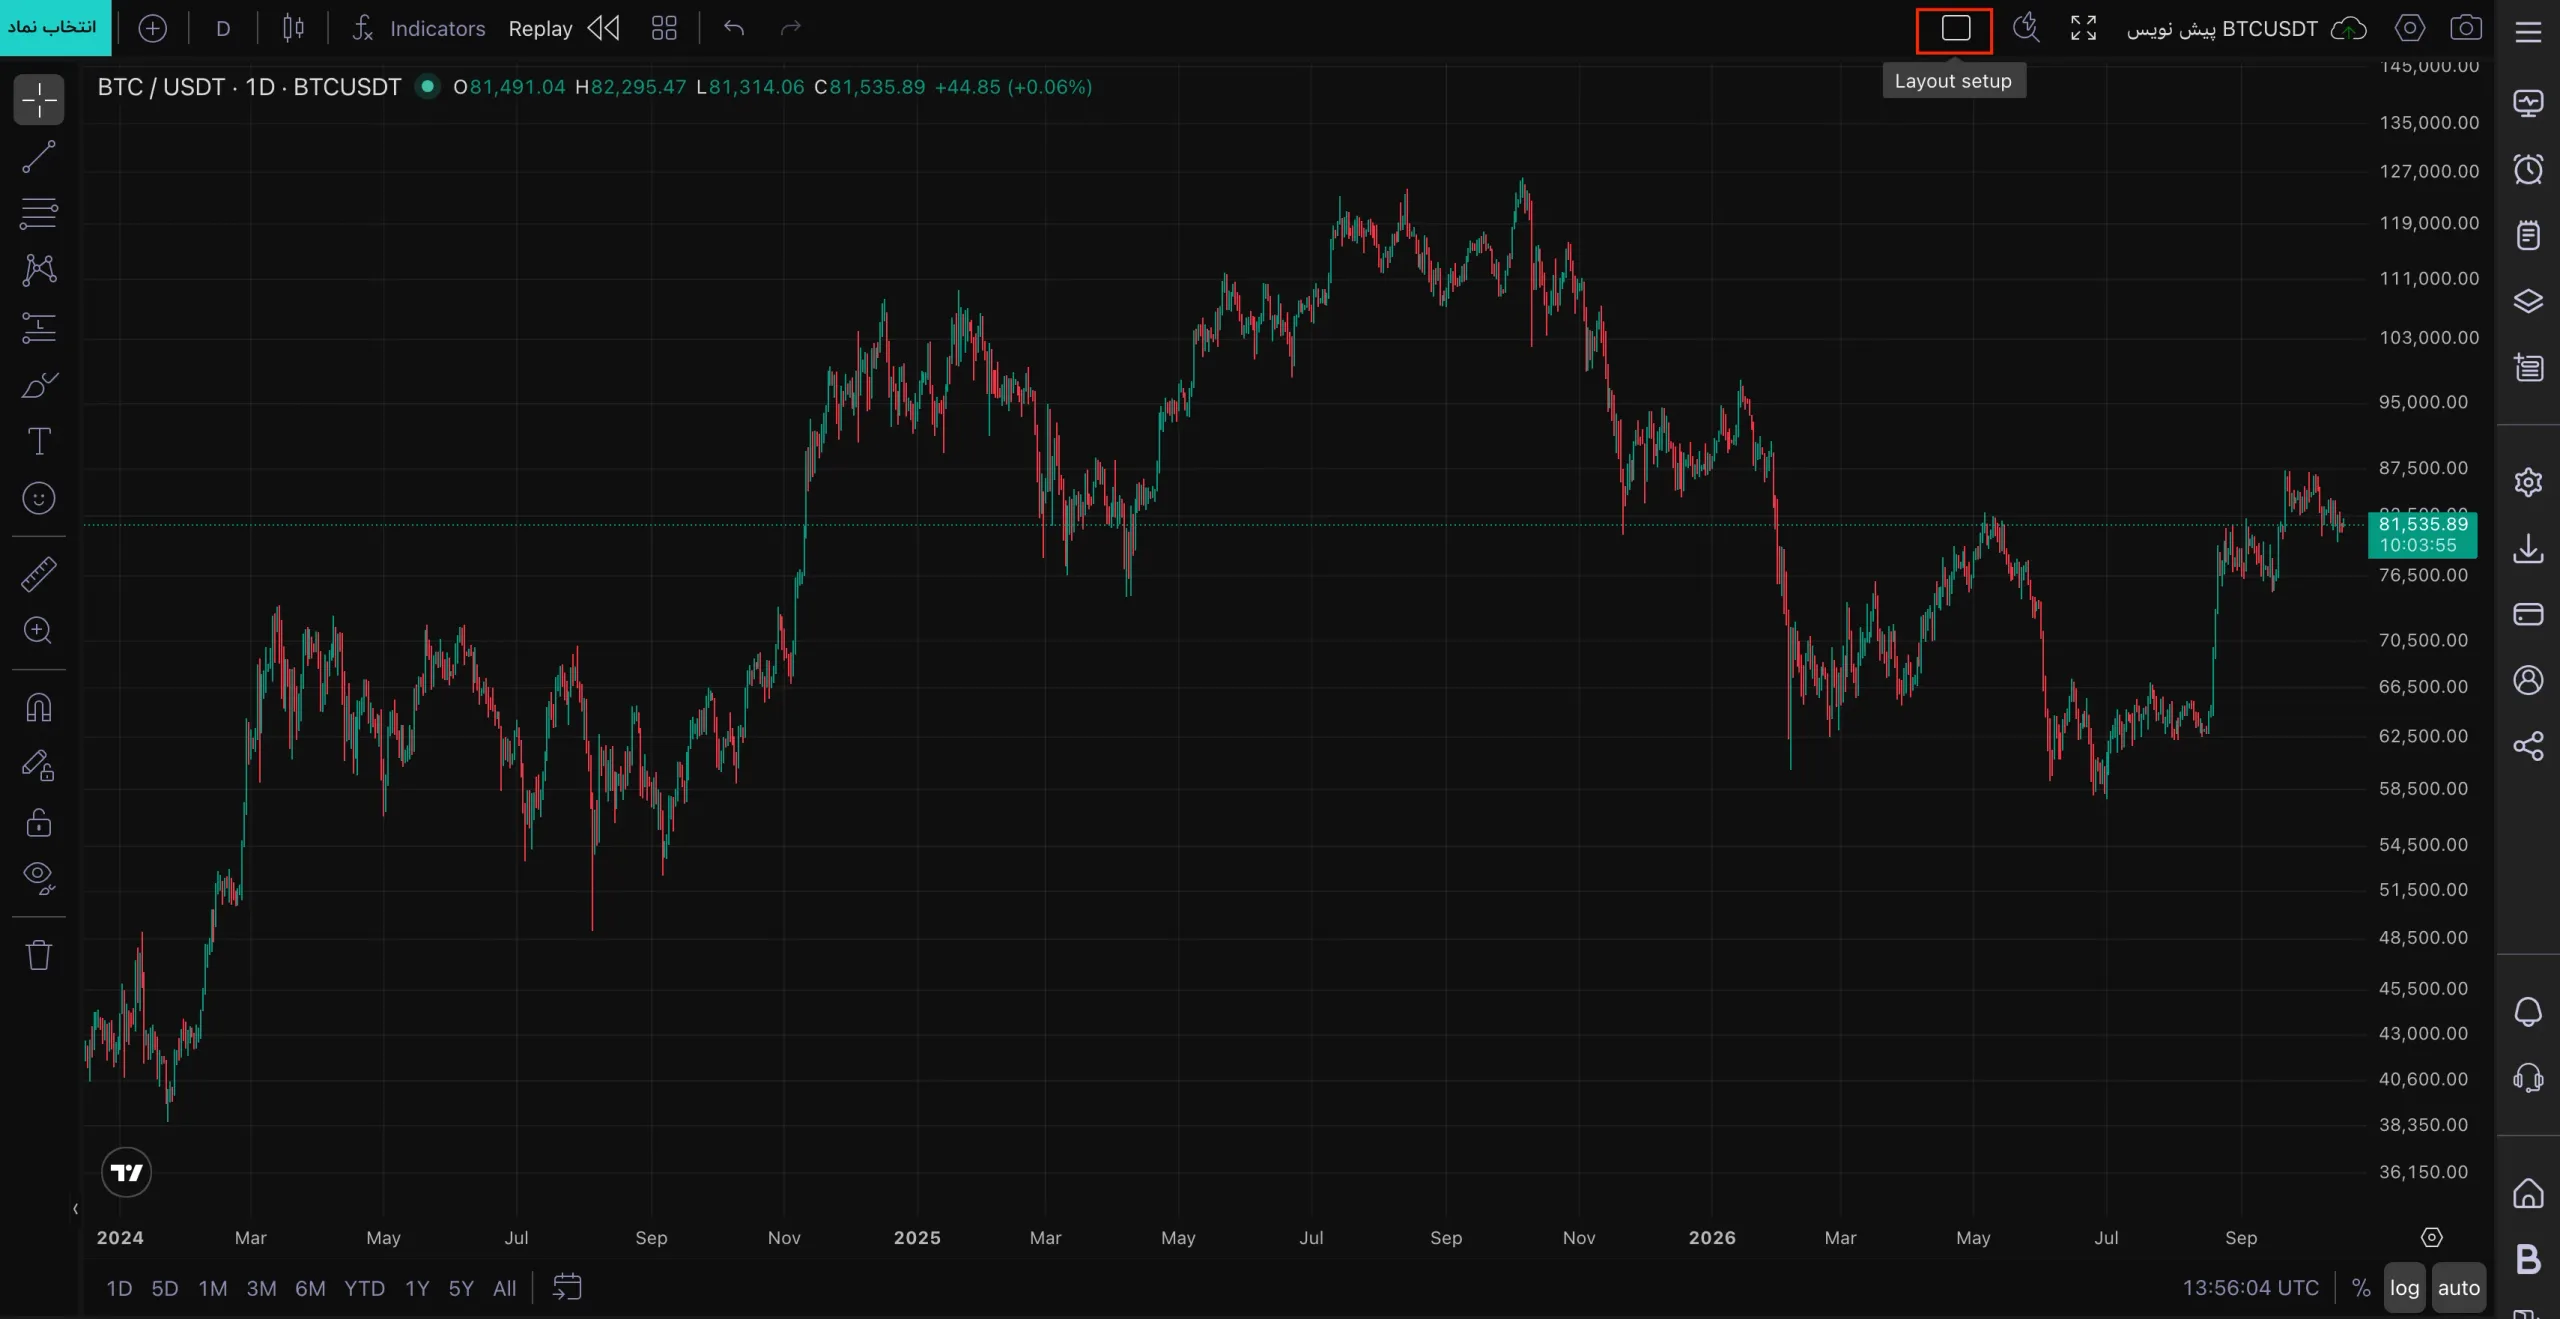Open the alerts clock panel icon
This screenshot has width=2560, height=1319.
pos(2528,169)
